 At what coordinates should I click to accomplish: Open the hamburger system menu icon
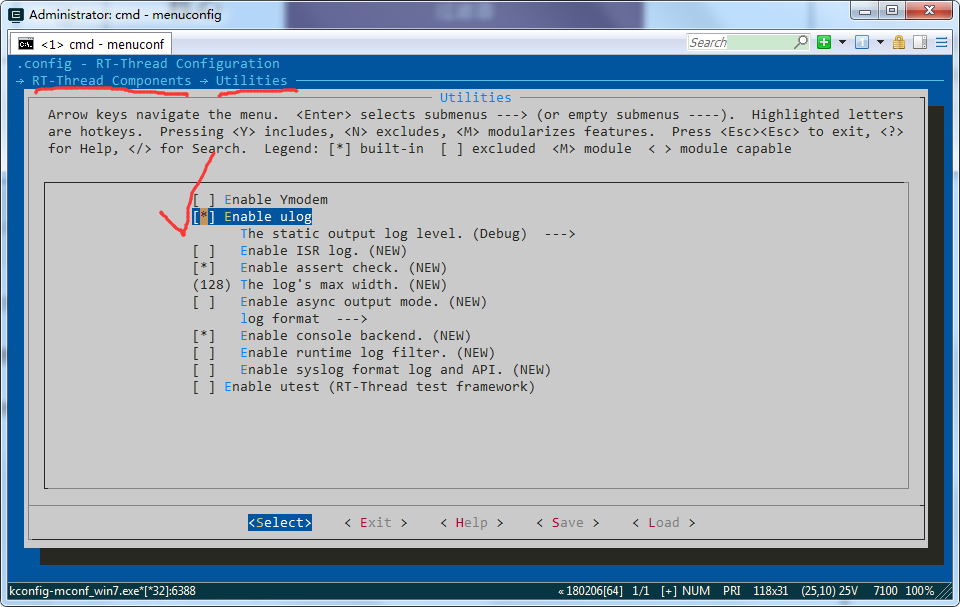[x=942, y=42]
